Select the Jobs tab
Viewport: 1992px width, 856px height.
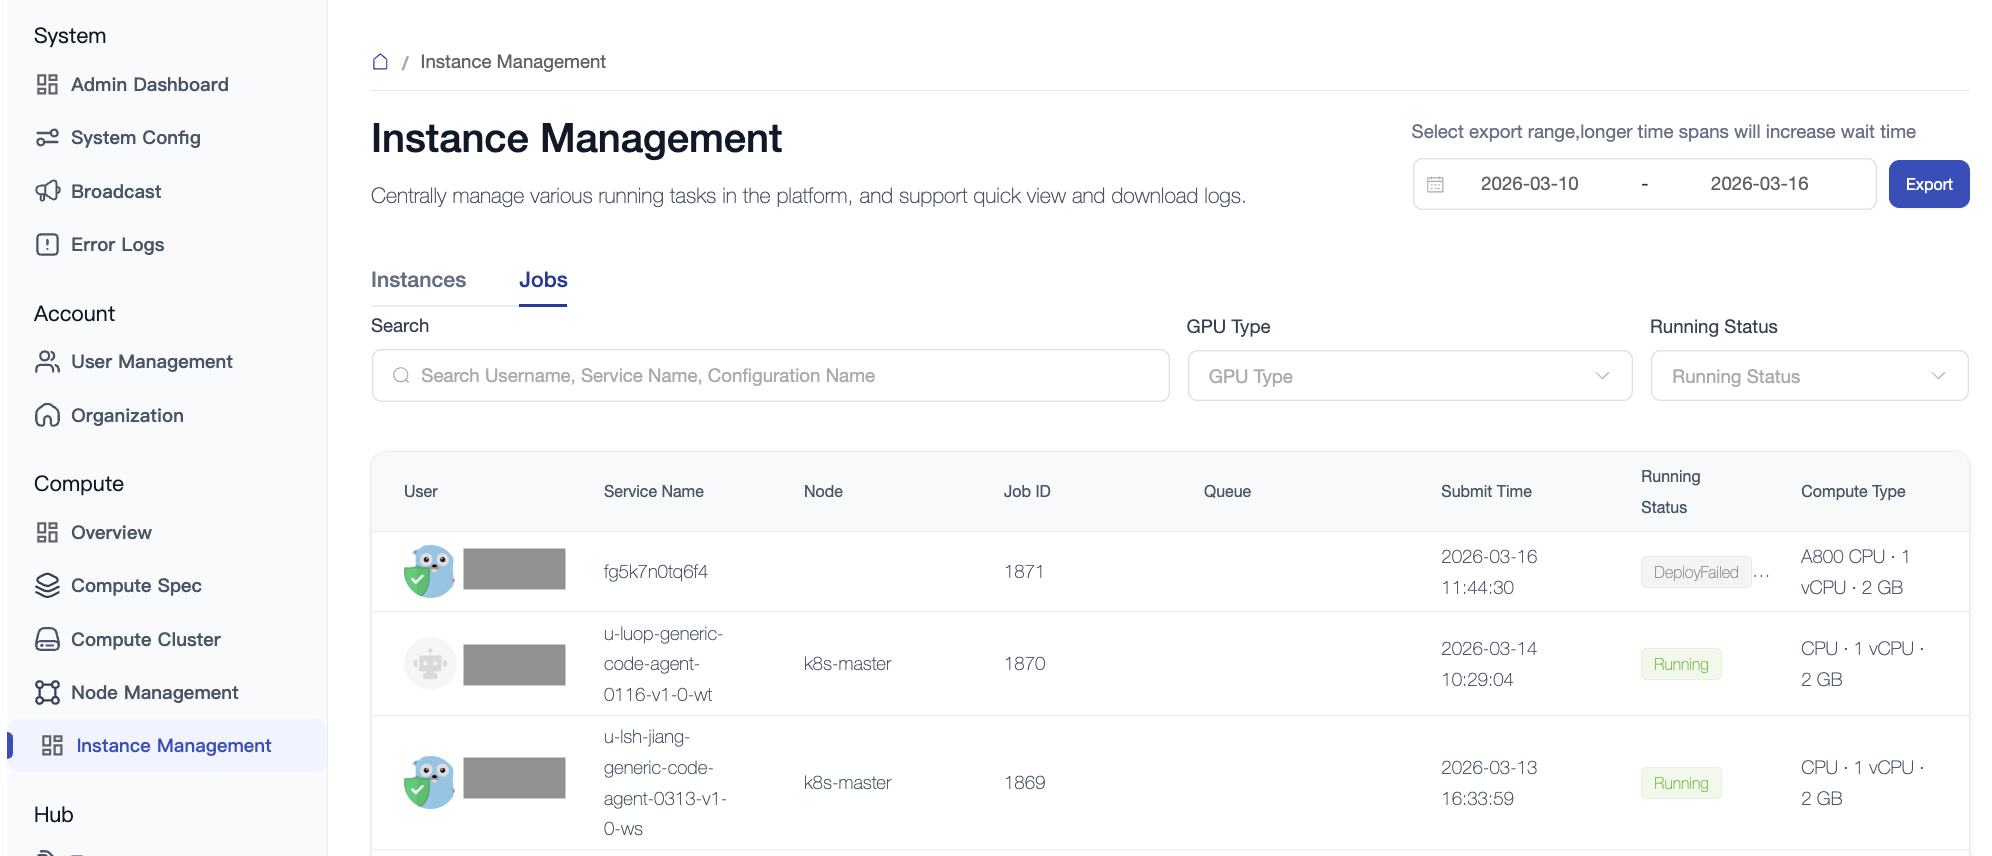tap(543, 280)
